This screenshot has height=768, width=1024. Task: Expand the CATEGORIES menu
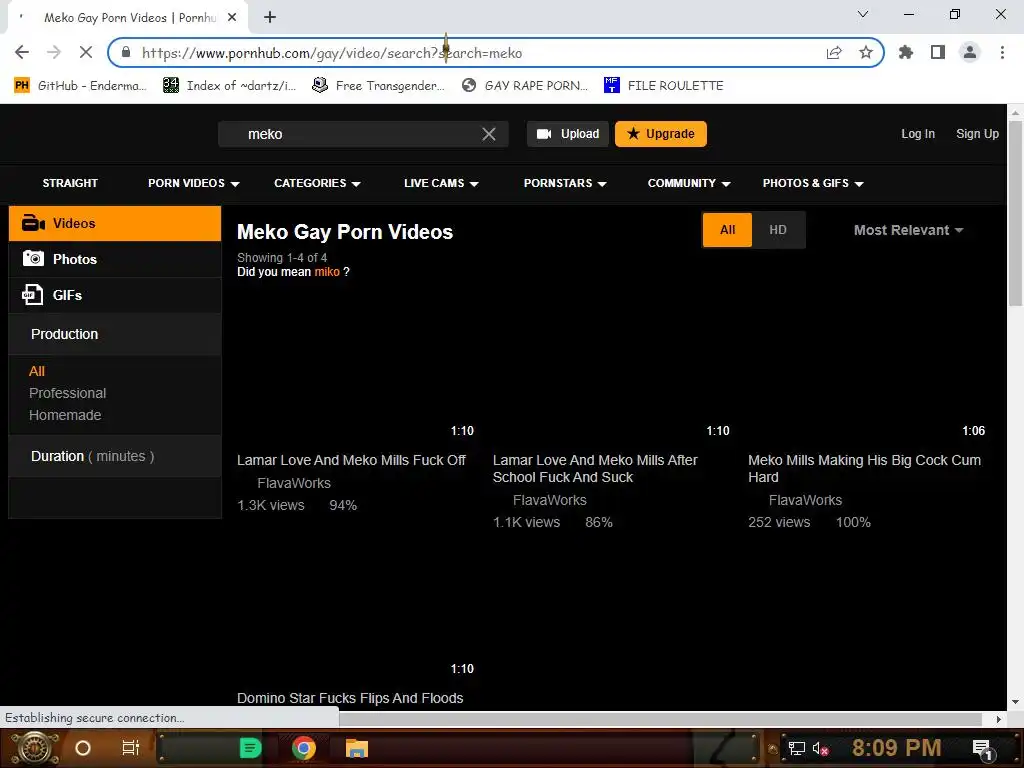click(x=317, y=184)
